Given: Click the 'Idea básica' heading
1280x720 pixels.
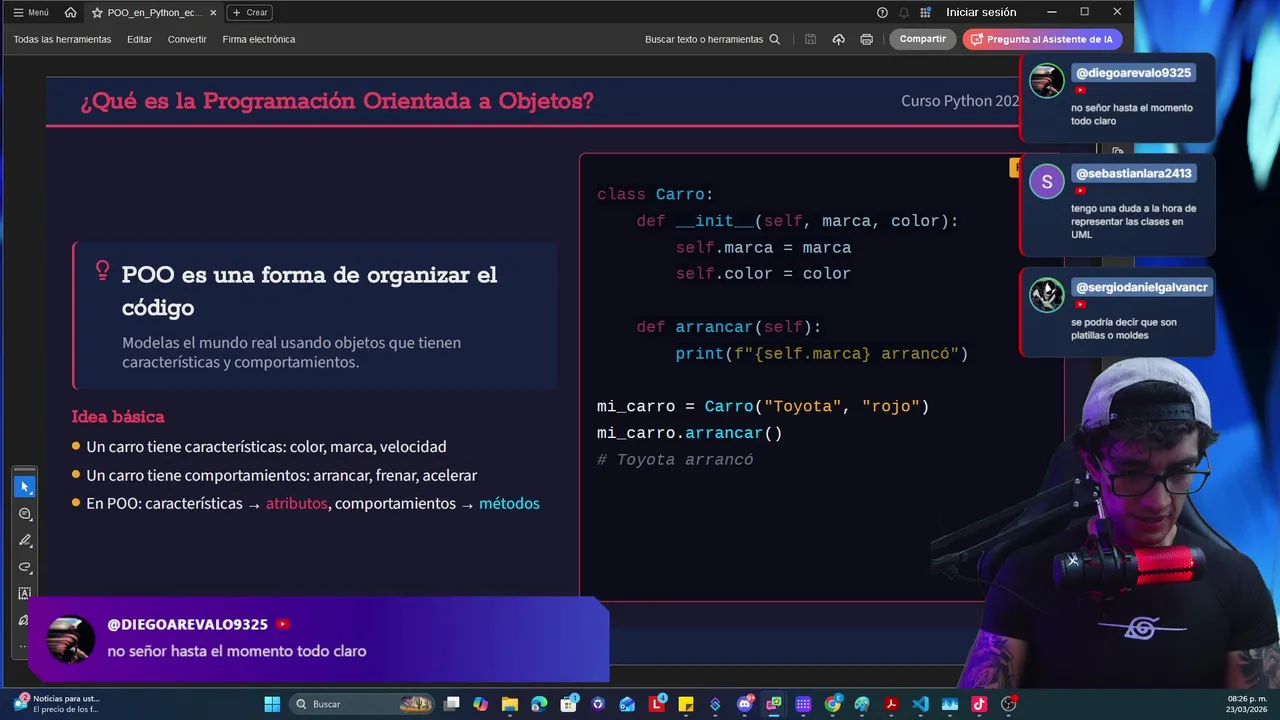Looking at the screenshot, I should 118,416.
